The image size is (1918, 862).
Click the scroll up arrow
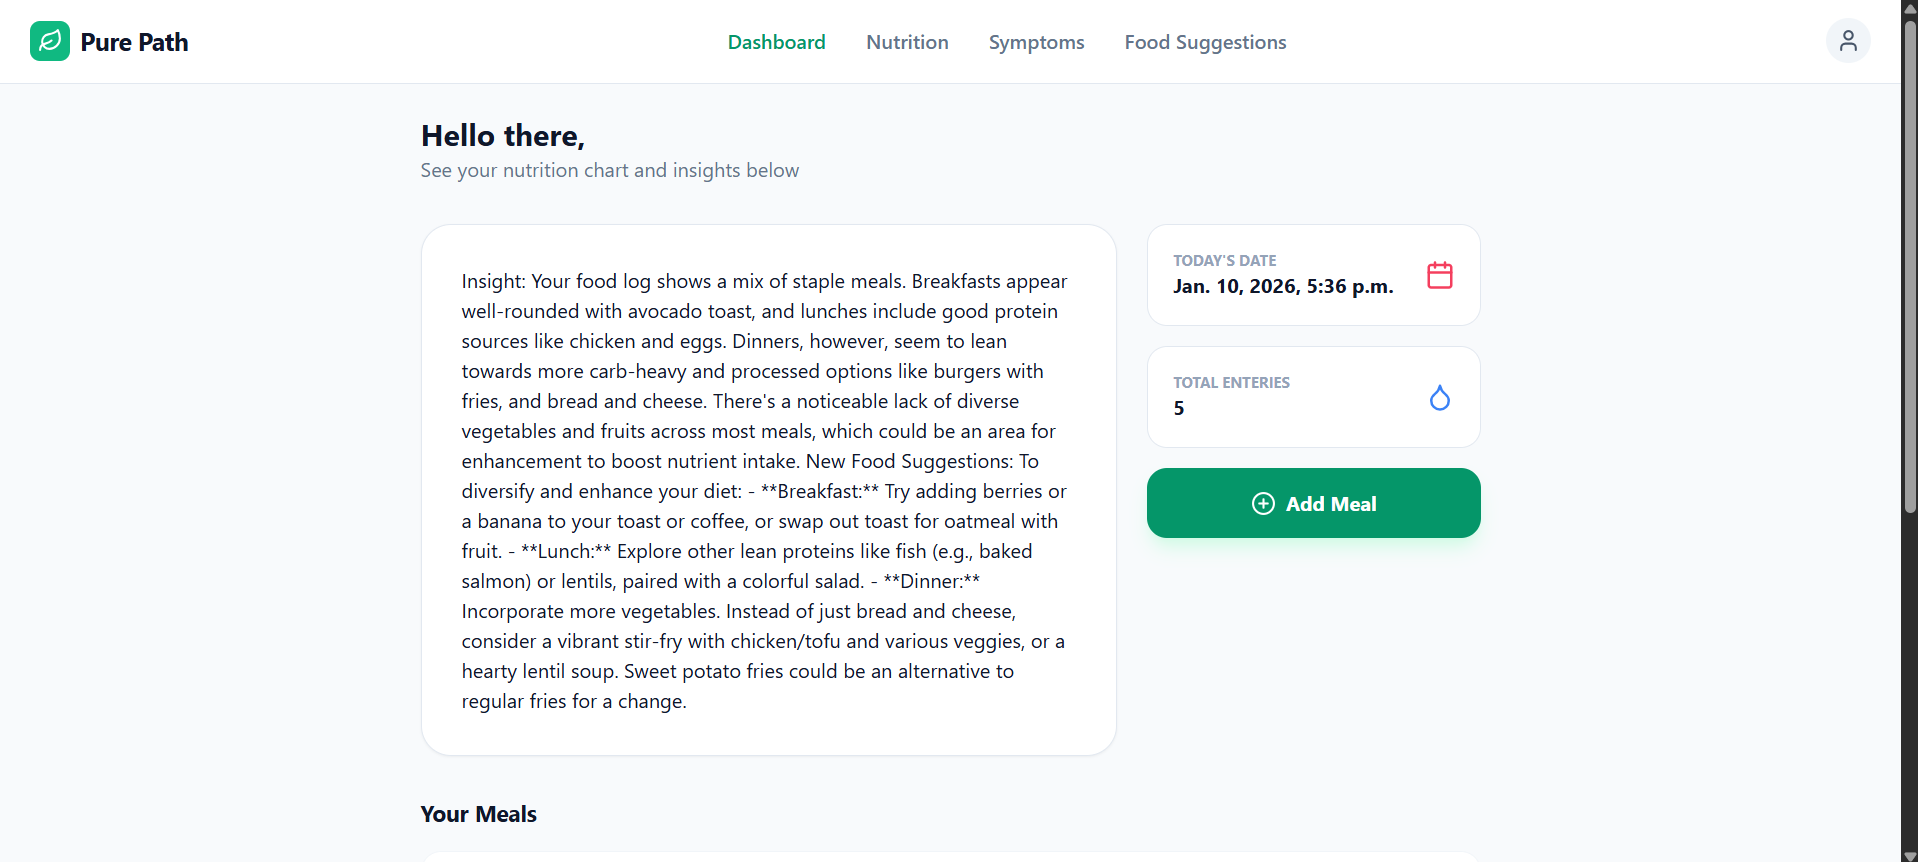pos(1909,7)
